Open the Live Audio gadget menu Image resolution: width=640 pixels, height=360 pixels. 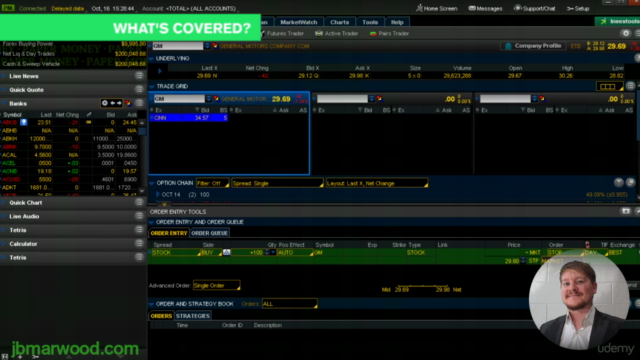coord(139,216)
